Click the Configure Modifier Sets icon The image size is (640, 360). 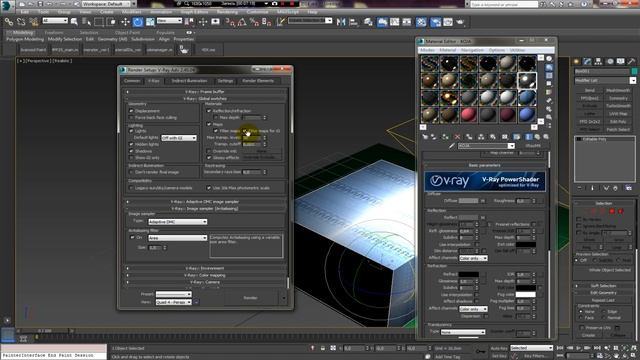coord(629,188)
